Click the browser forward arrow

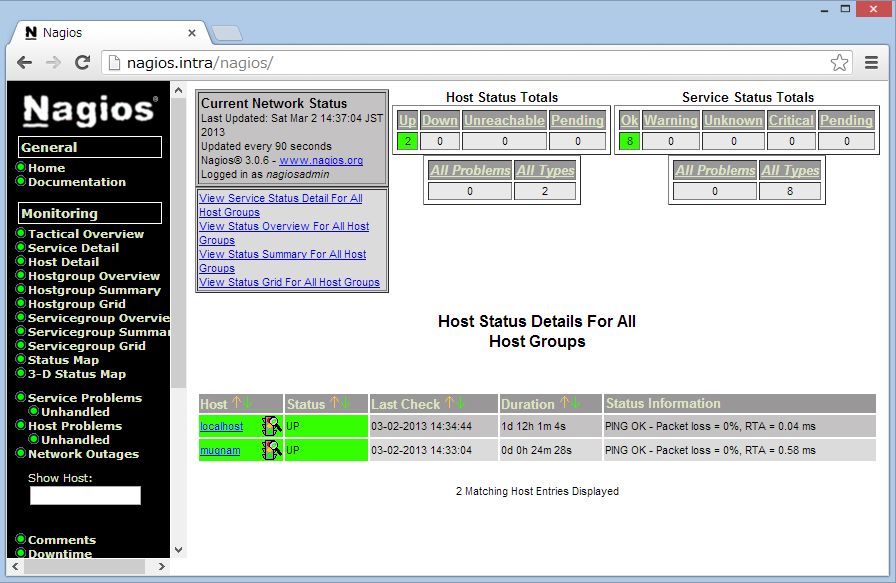pyautogui.click(x=53, y=62)
